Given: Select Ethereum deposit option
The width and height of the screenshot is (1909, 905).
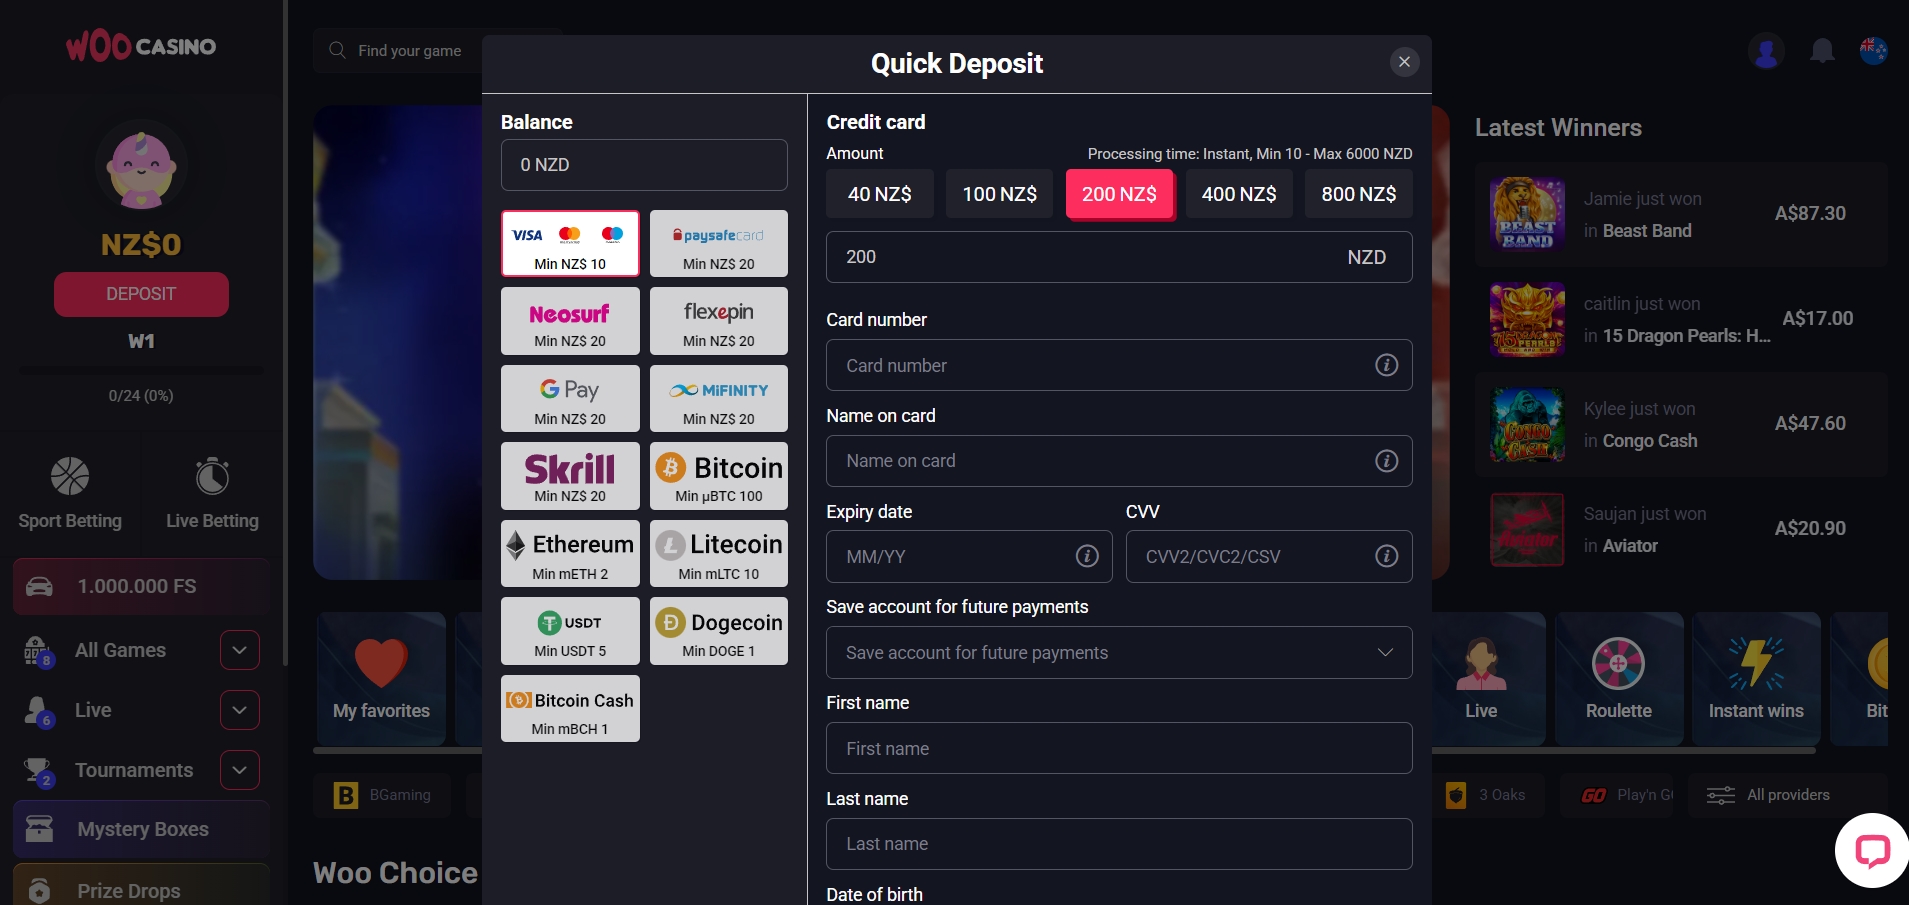Looking at the screenshot, I should point(570,553).
